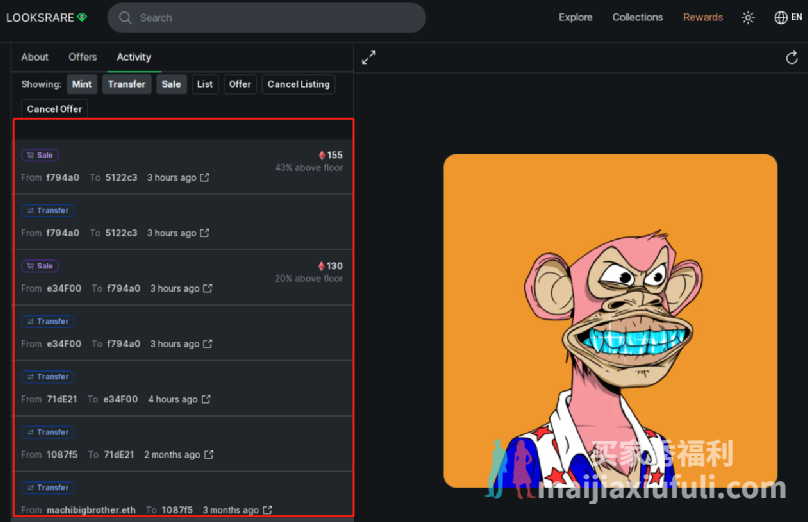Select the Activity tab
The width and height of the screenshot is (808, 522).
point(134,57)
